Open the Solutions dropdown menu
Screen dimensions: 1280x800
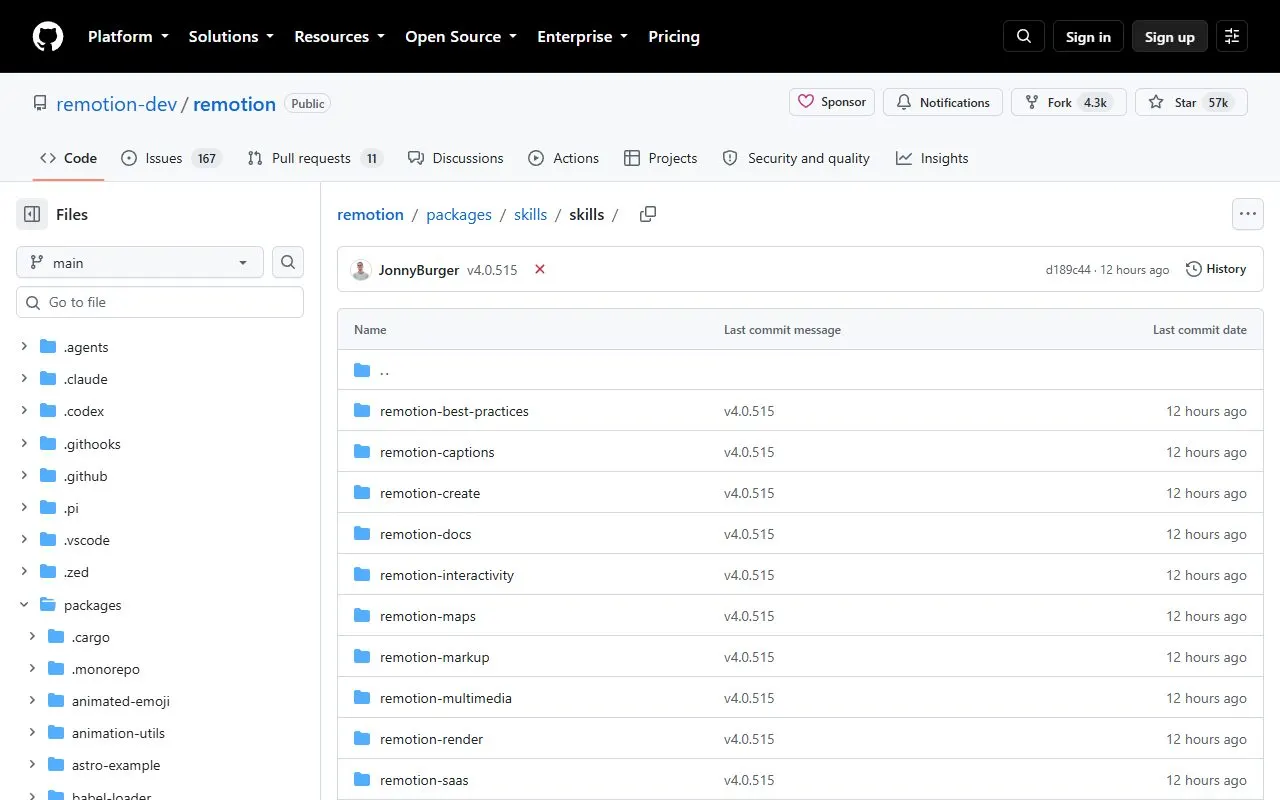[231, 36]
